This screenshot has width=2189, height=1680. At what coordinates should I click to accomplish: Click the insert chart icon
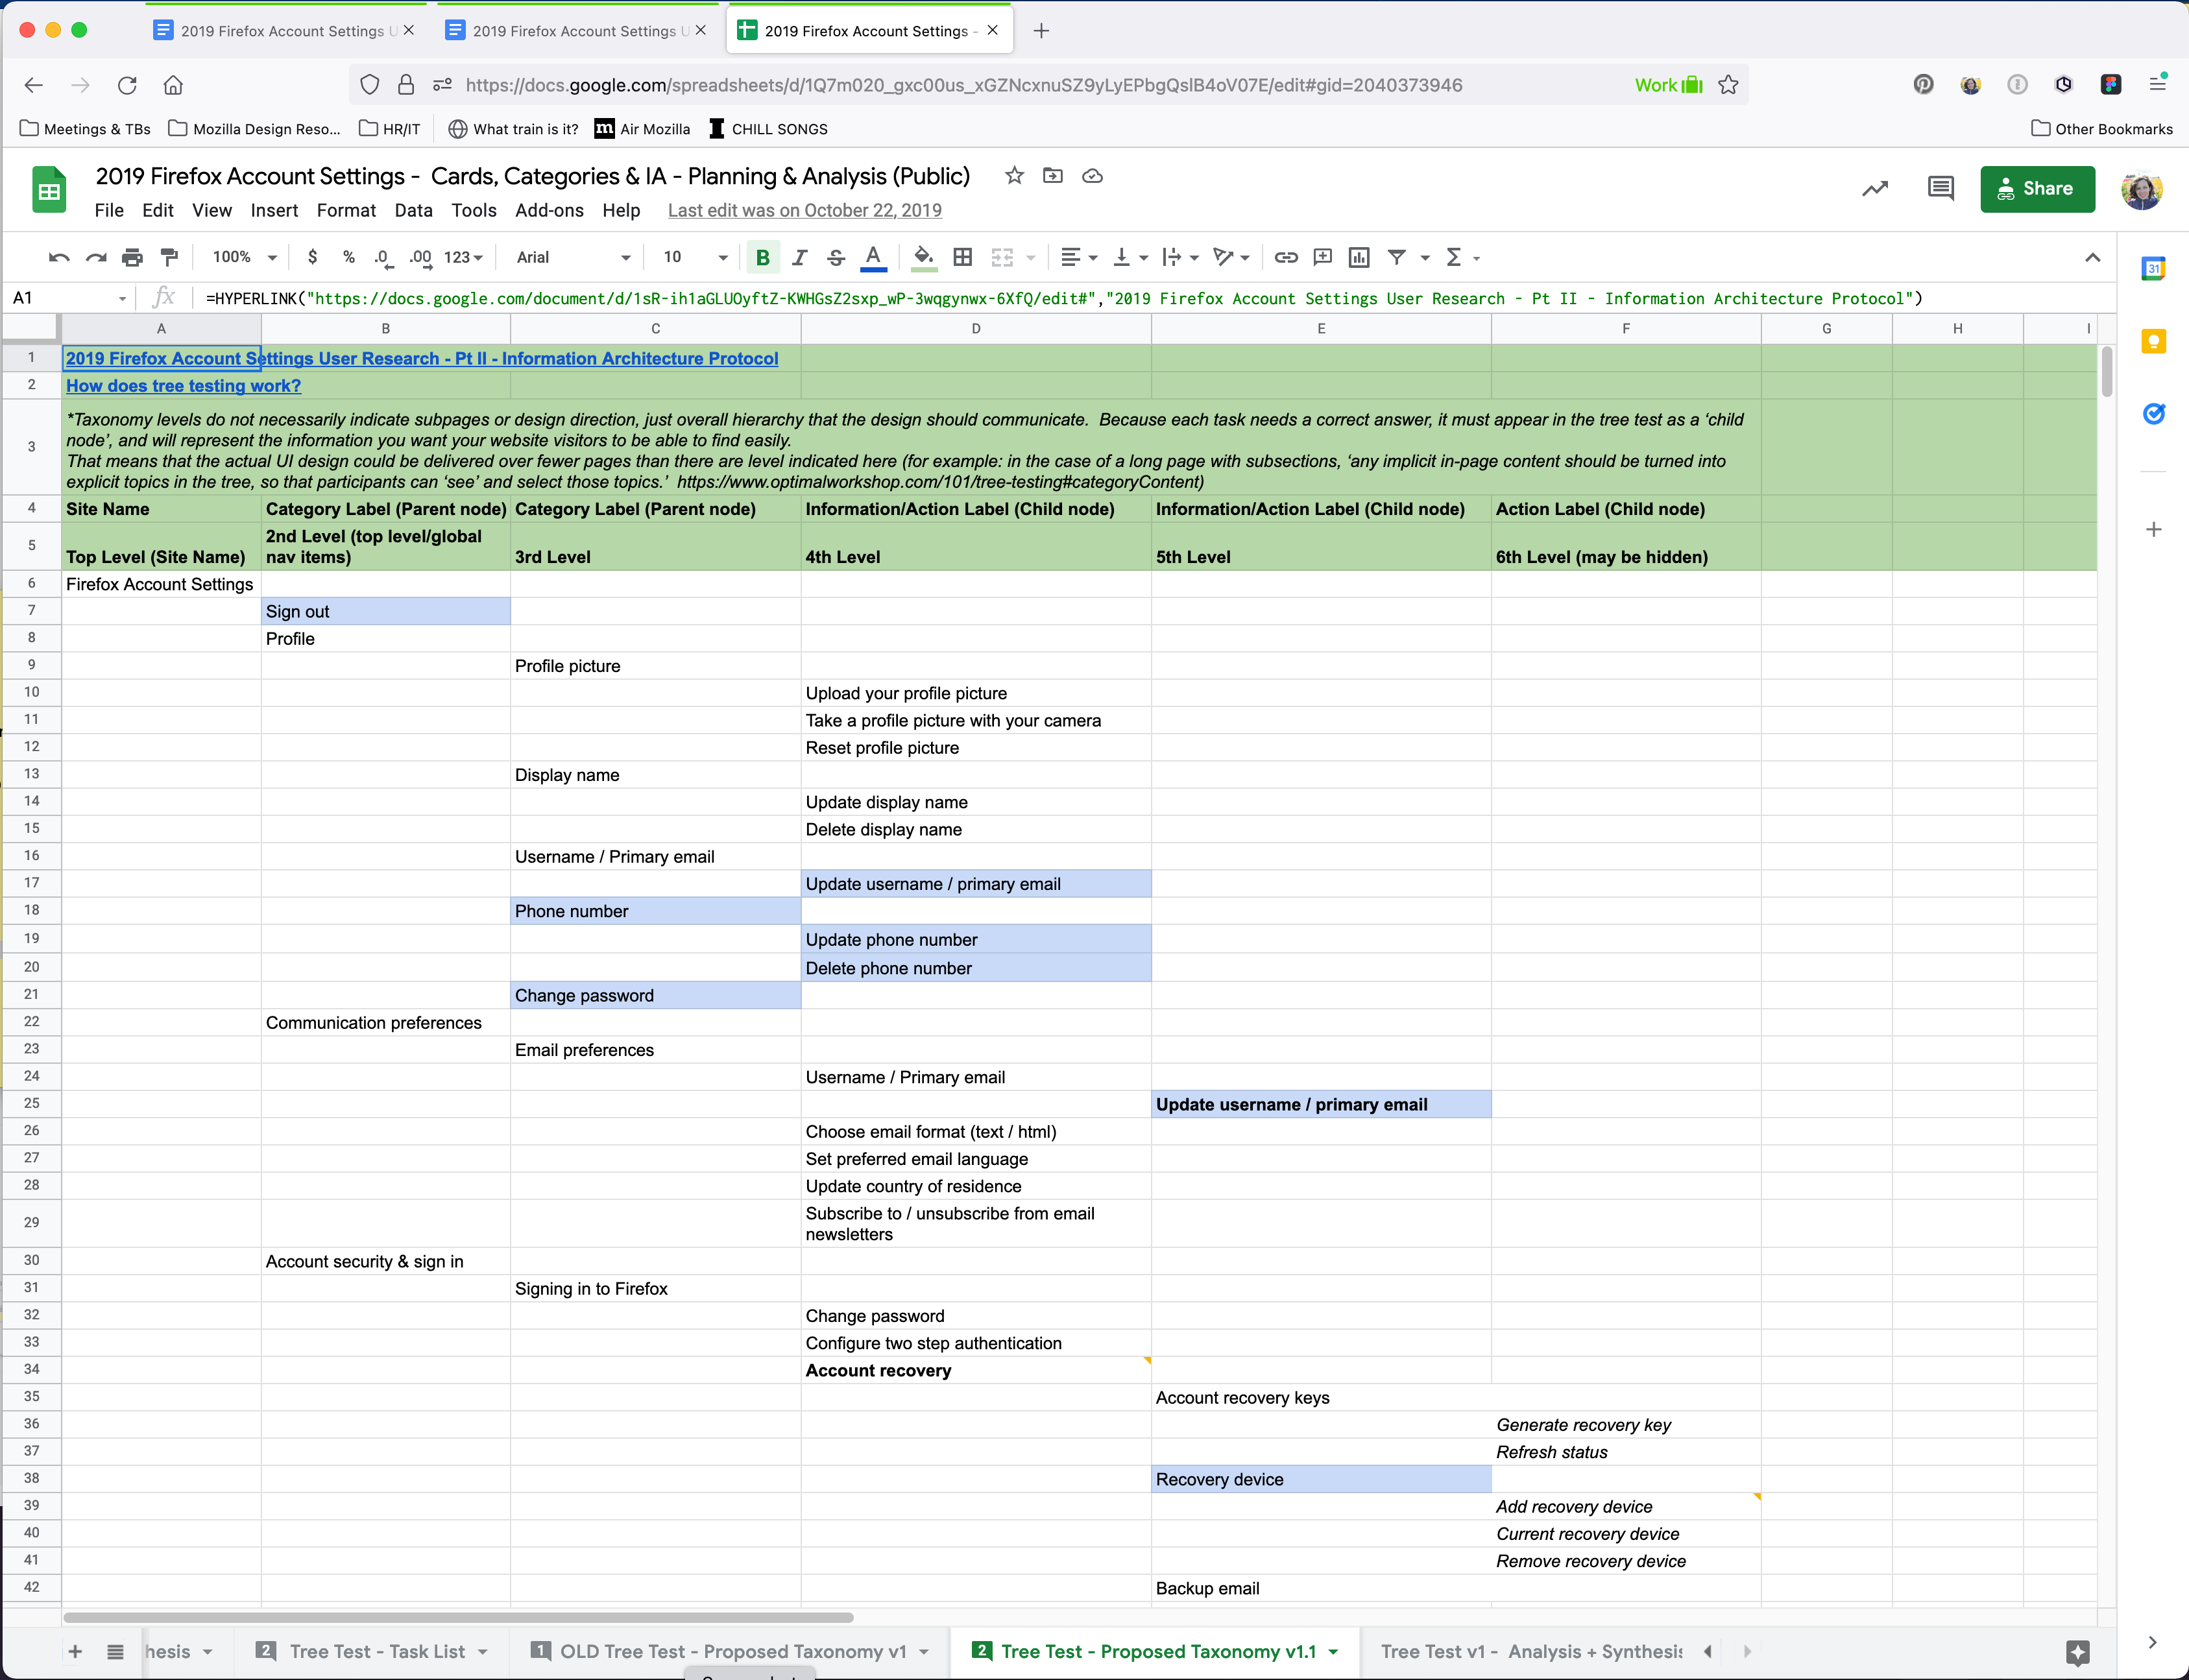coord(1358,257)
